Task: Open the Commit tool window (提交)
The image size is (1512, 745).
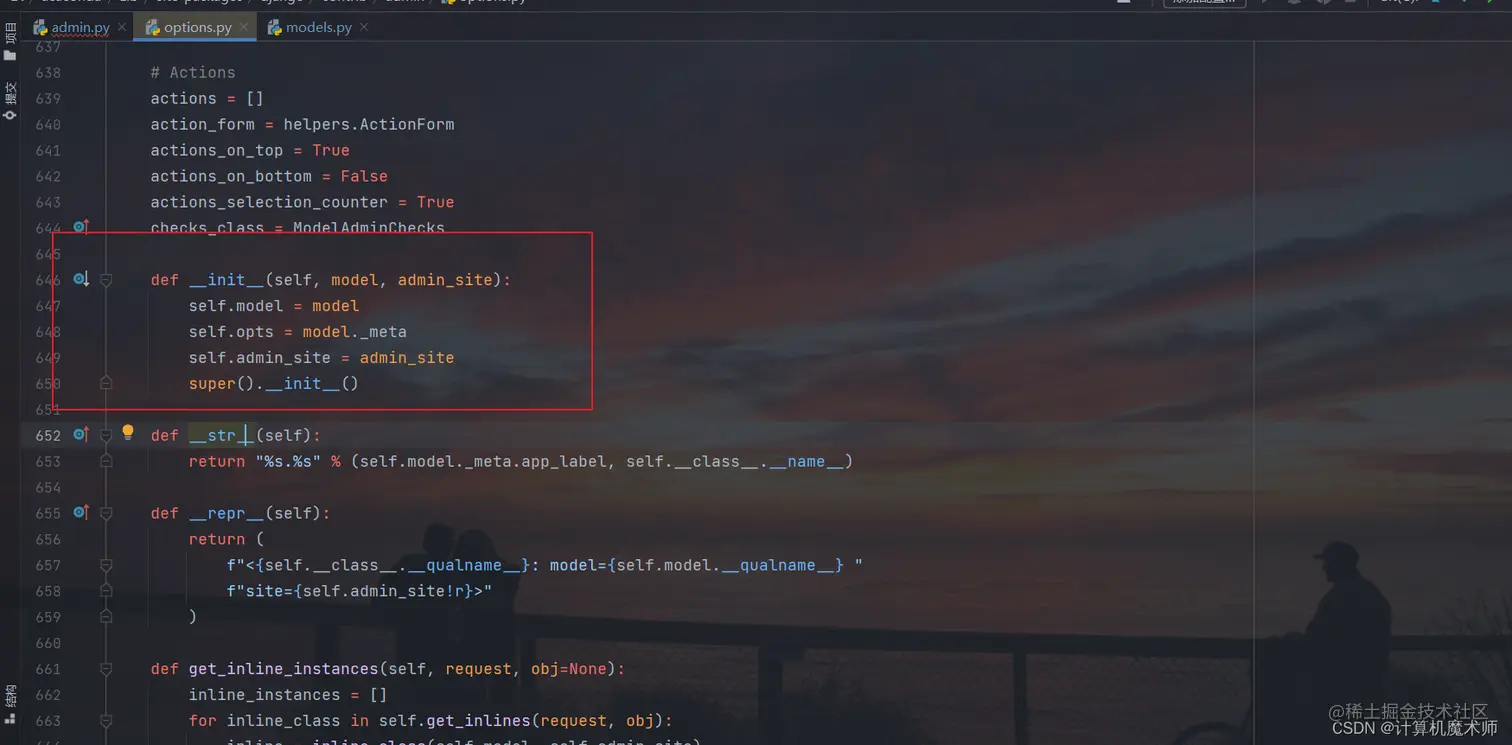Action: 10,101
